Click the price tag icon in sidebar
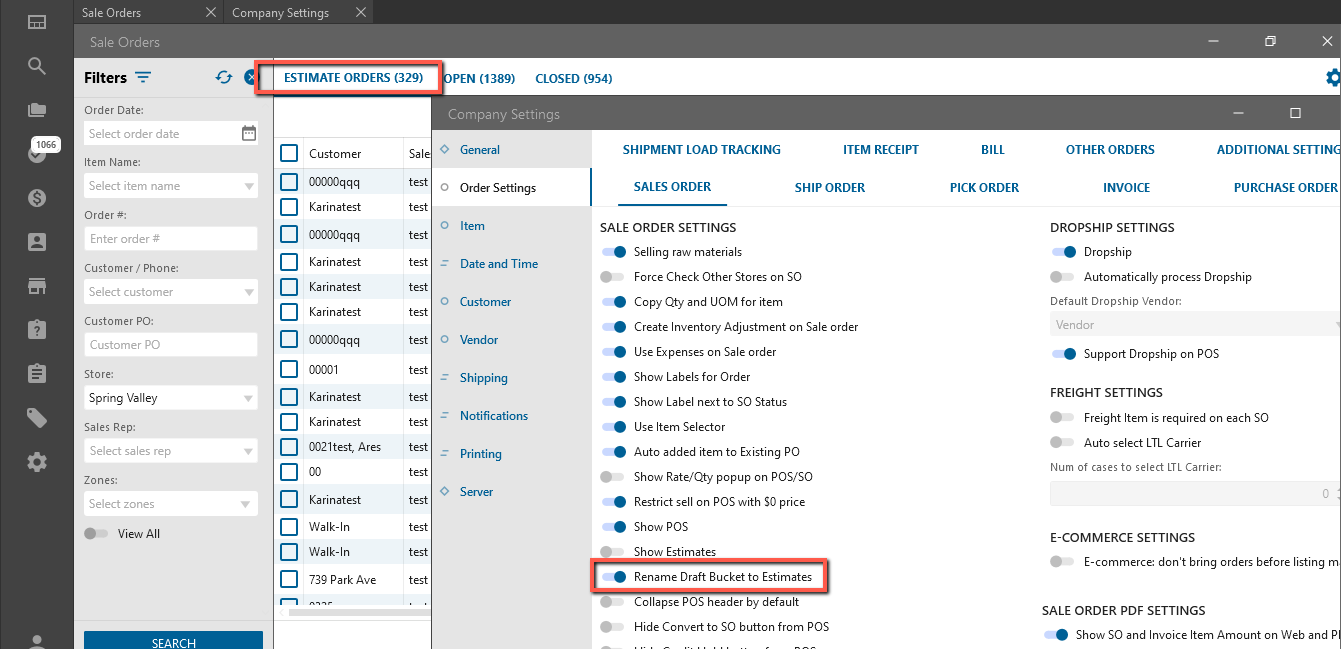 point(37,418)
